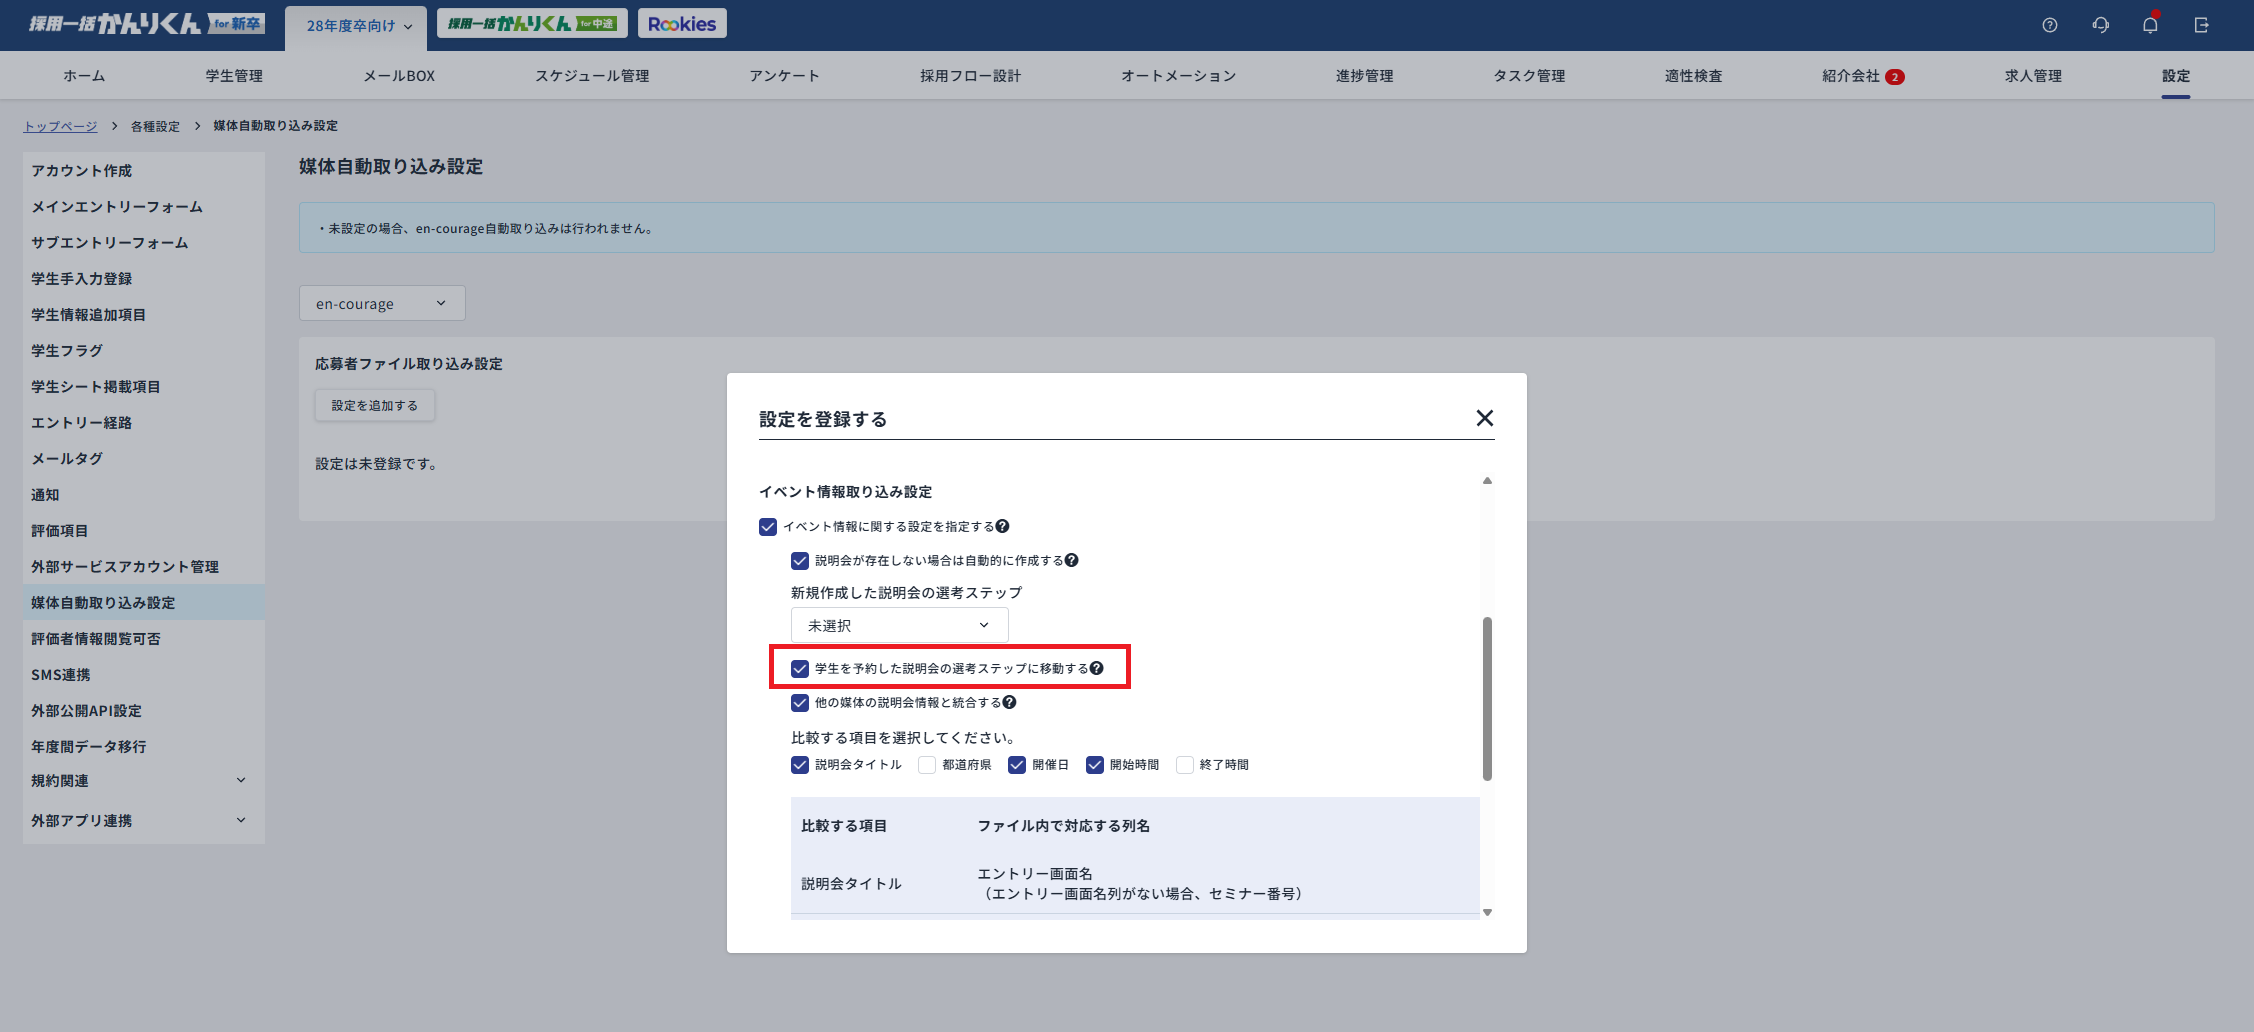Click help icon beside 説明会が存在しない場合は自動的に作成する
2254x1032 pixels.
[x=1071, y=560]
